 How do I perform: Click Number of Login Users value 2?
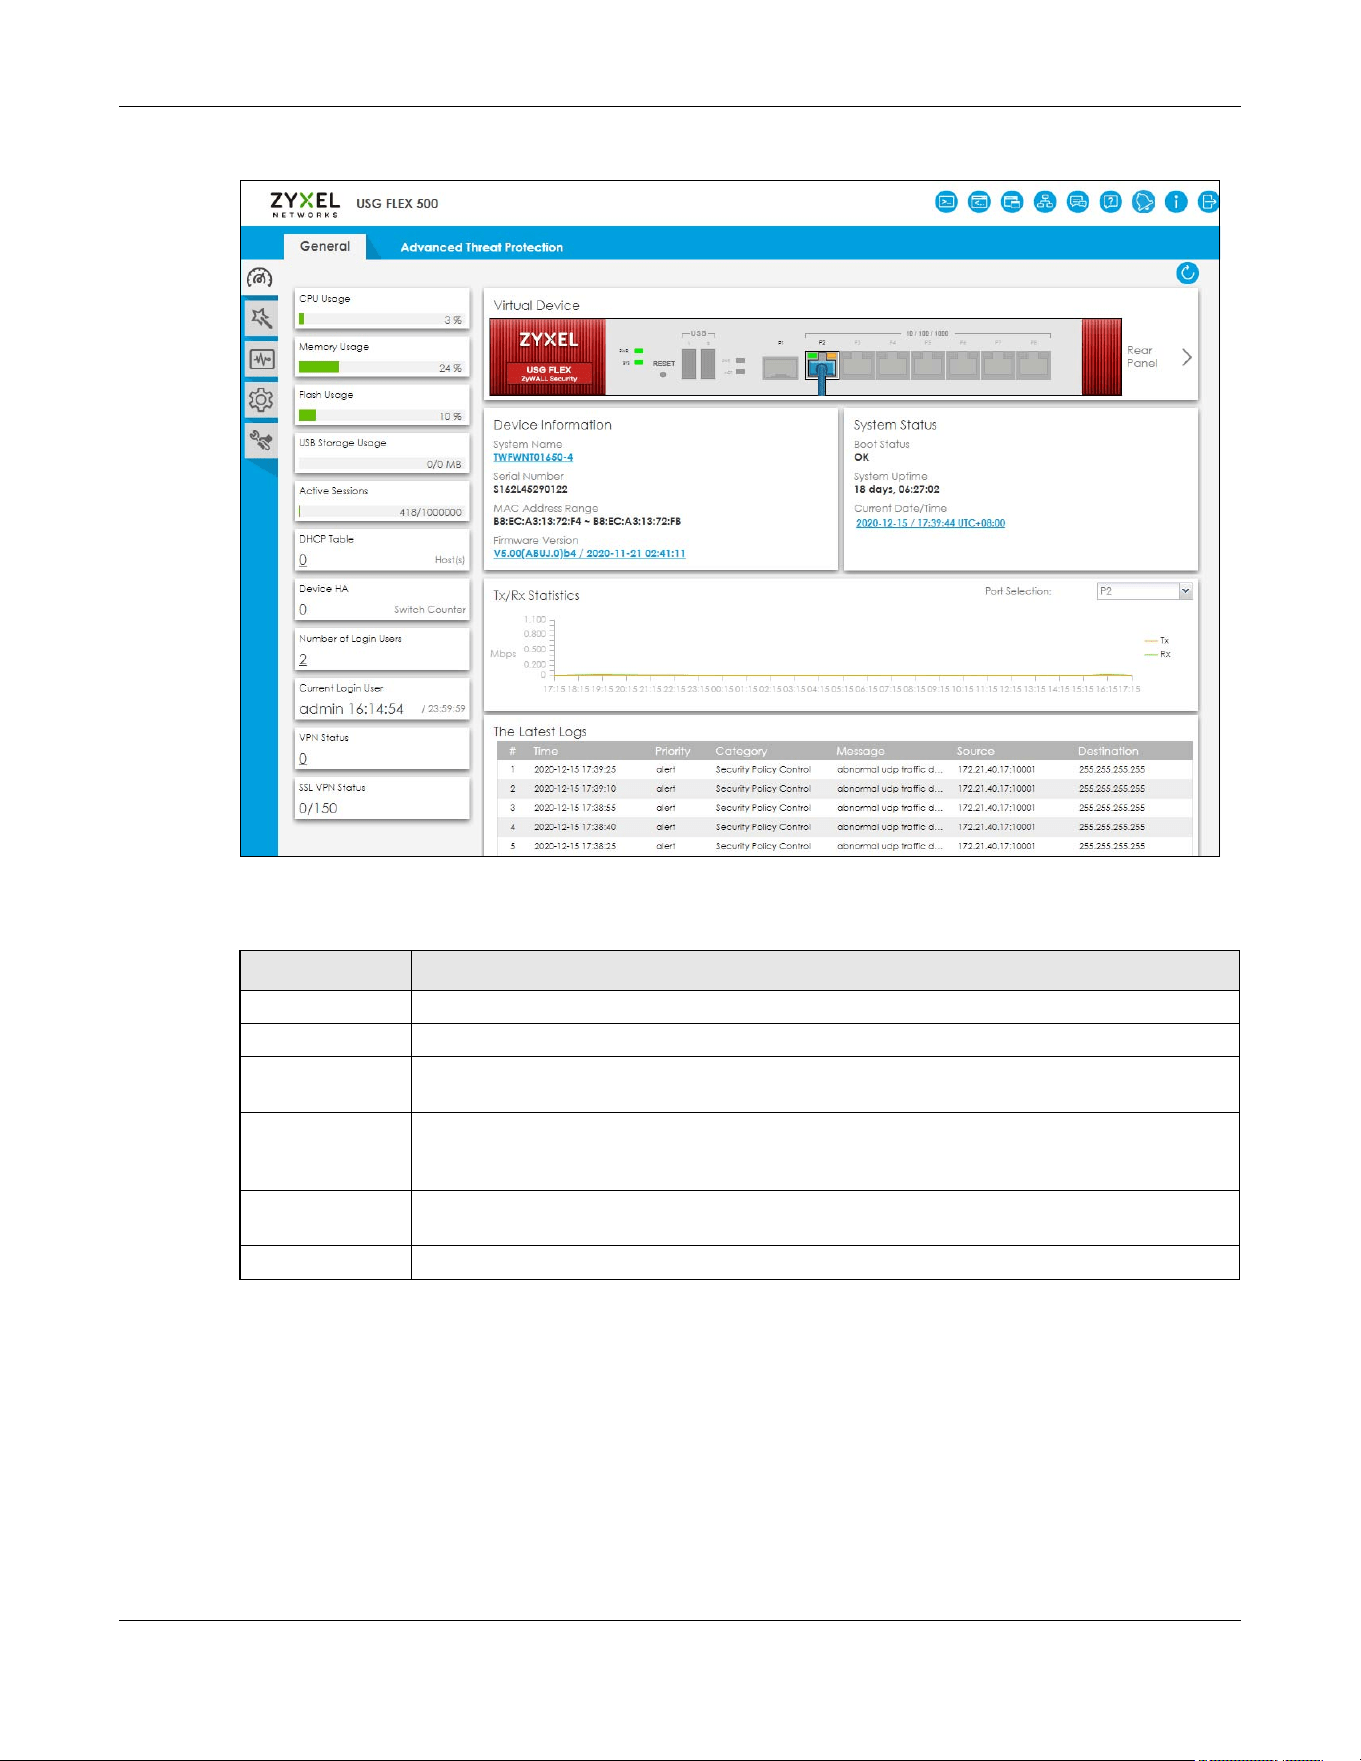tap(303, 660)
